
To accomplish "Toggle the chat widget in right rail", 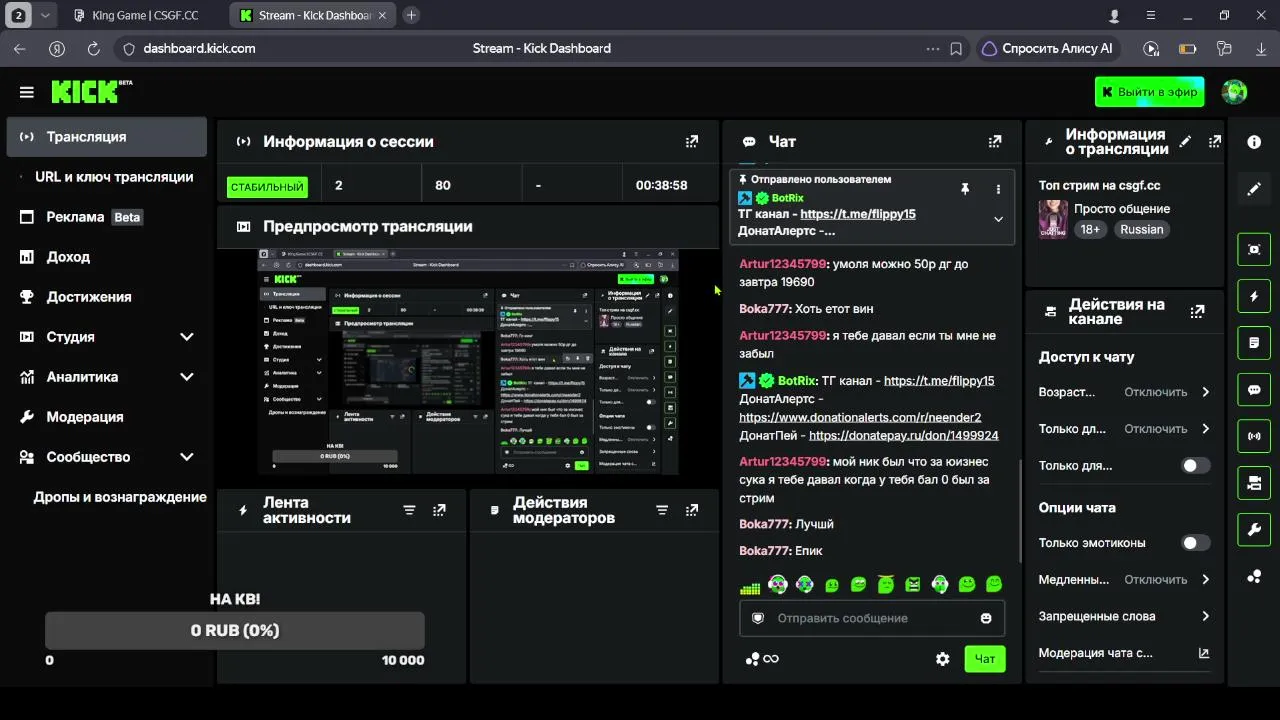I will 1254,390.
